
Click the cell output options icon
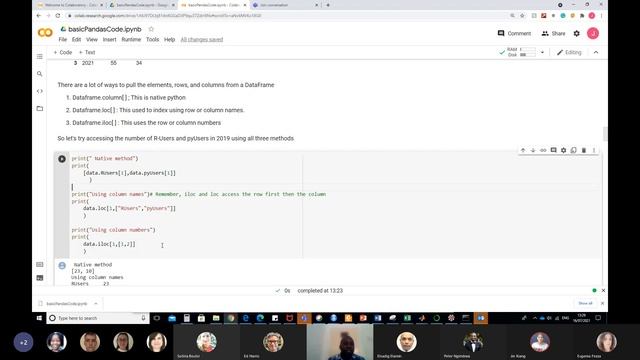pos(62,266)
